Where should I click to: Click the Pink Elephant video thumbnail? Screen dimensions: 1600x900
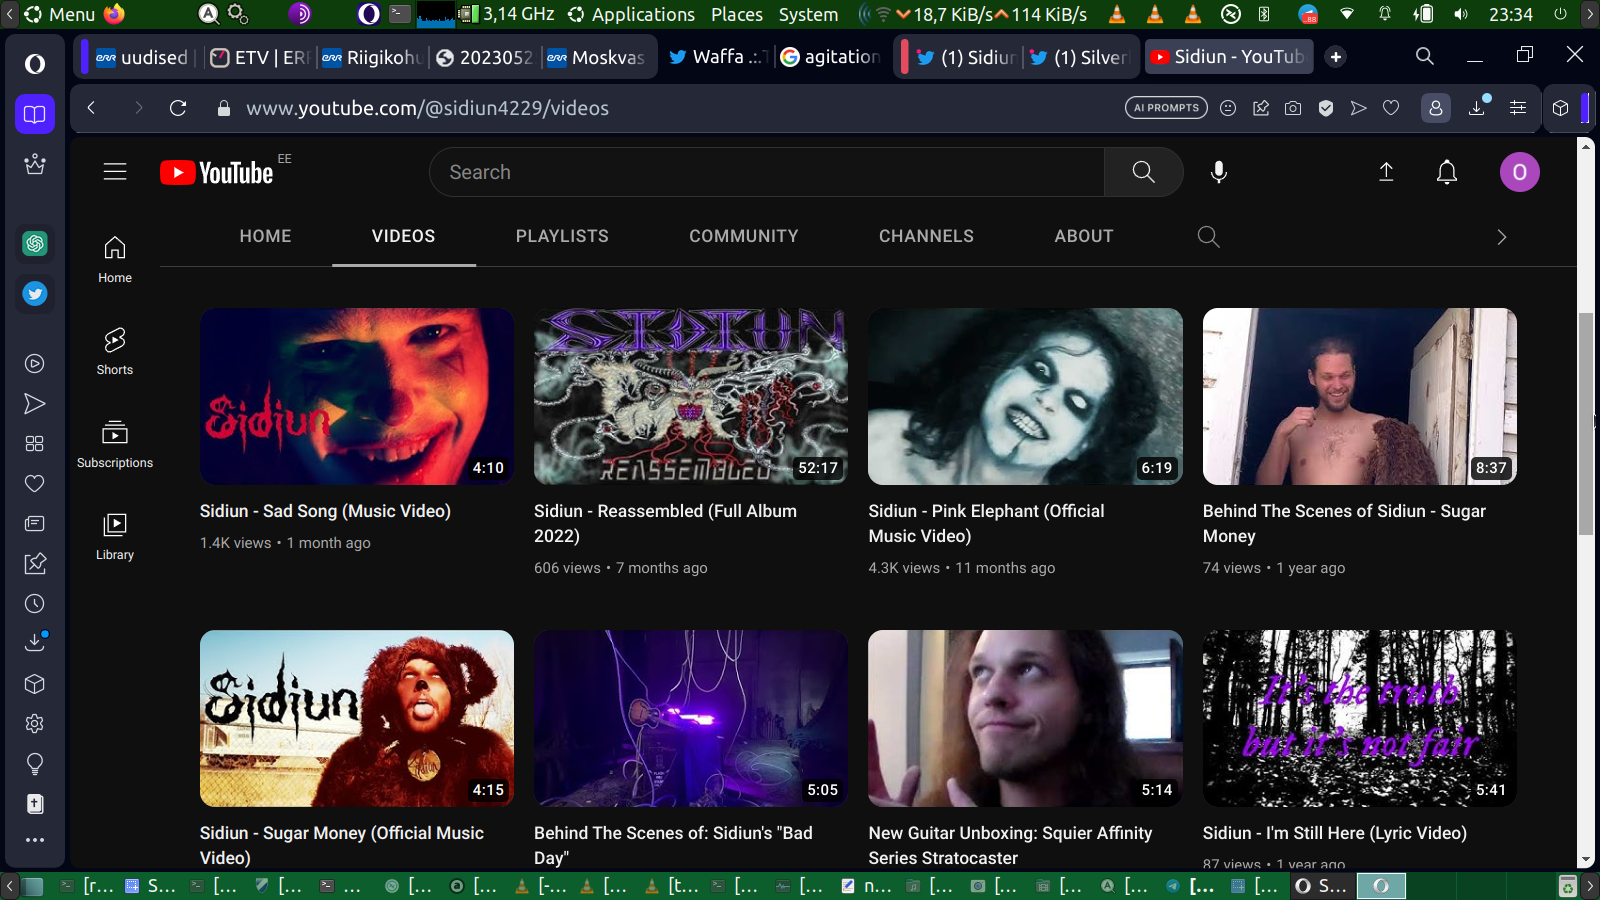(x=1025, y=396)
